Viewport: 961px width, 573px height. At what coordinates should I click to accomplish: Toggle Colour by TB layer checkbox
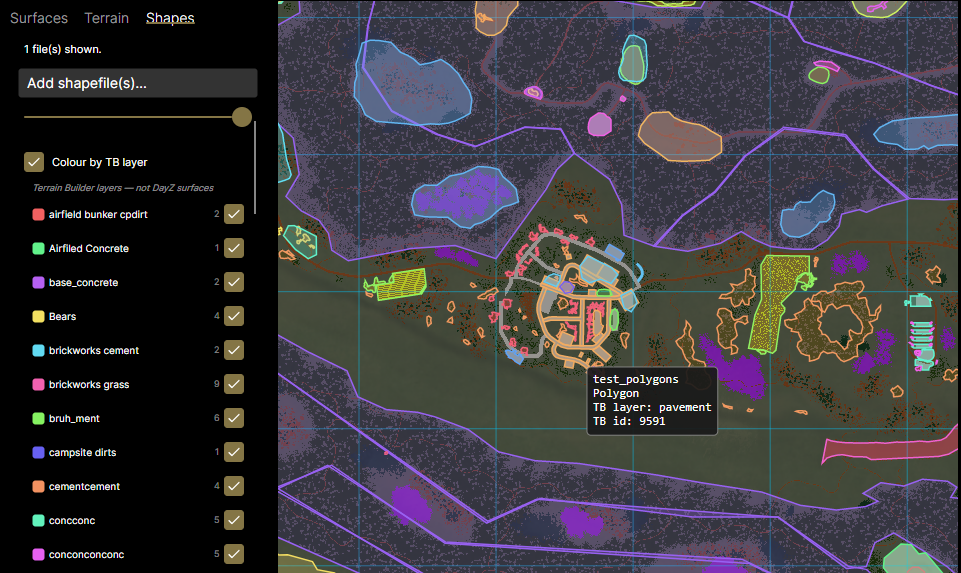(34, 162)
